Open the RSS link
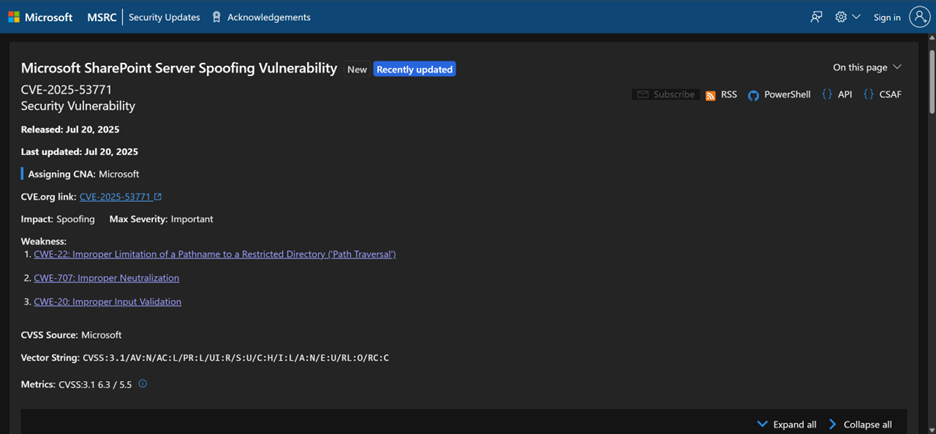 (729, 94)
